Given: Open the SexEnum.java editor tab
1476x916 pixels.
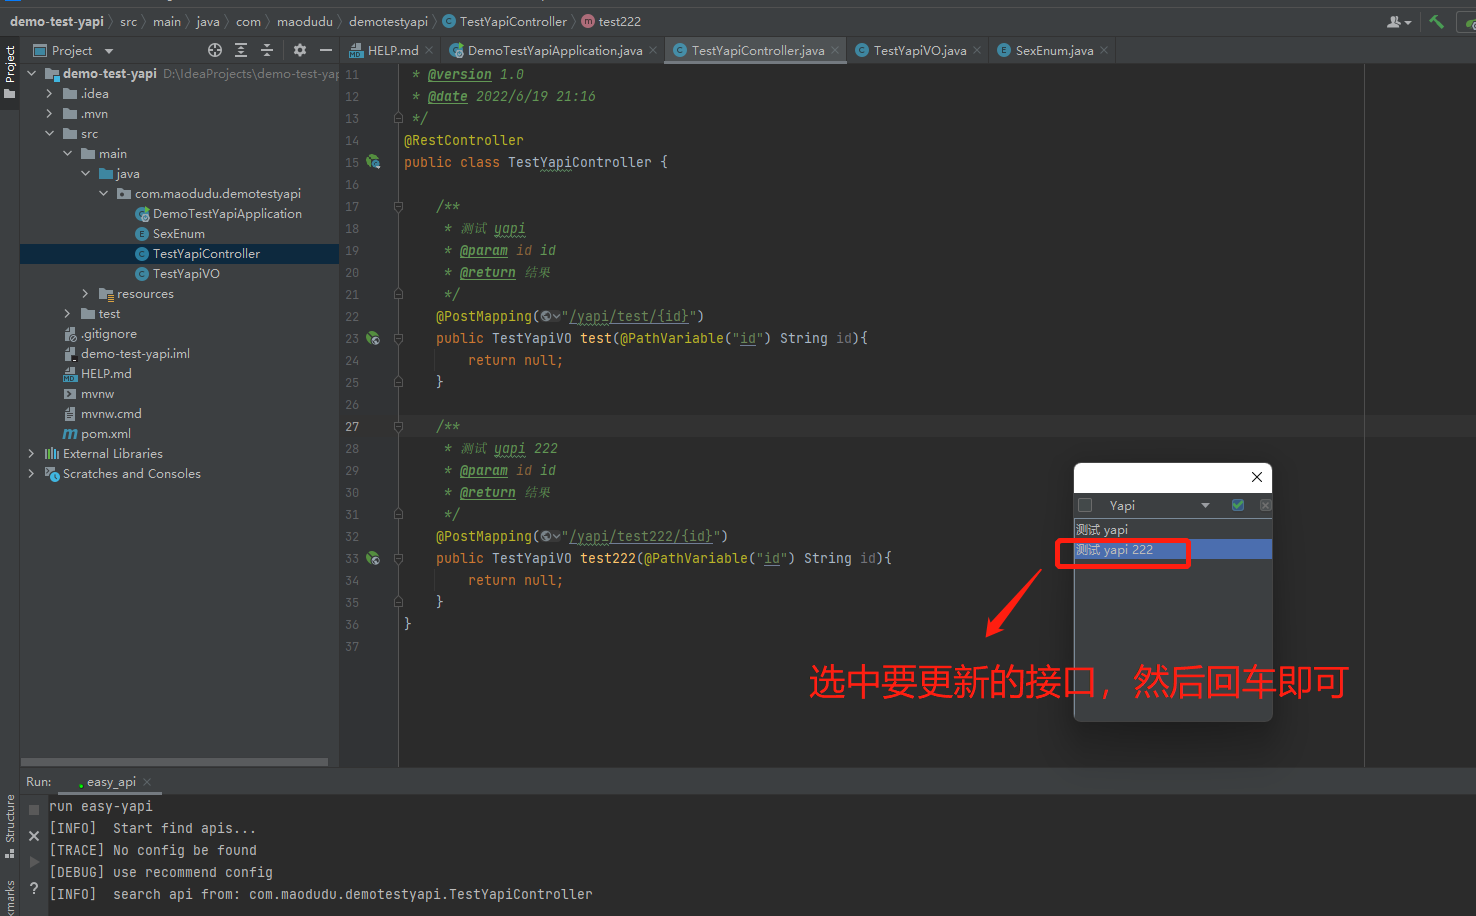Looking at the screenshot, I should point(1053,50).
